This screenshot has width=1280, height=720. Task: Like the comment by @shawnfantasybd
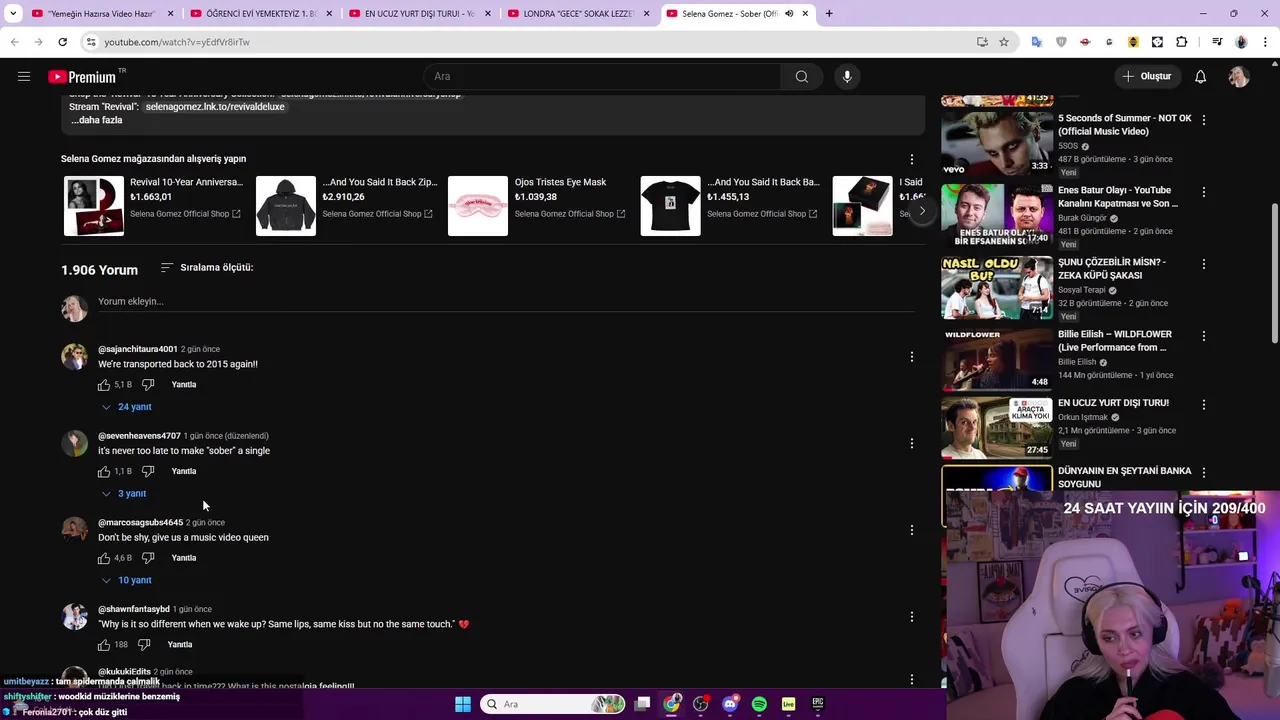click(104, 645)
